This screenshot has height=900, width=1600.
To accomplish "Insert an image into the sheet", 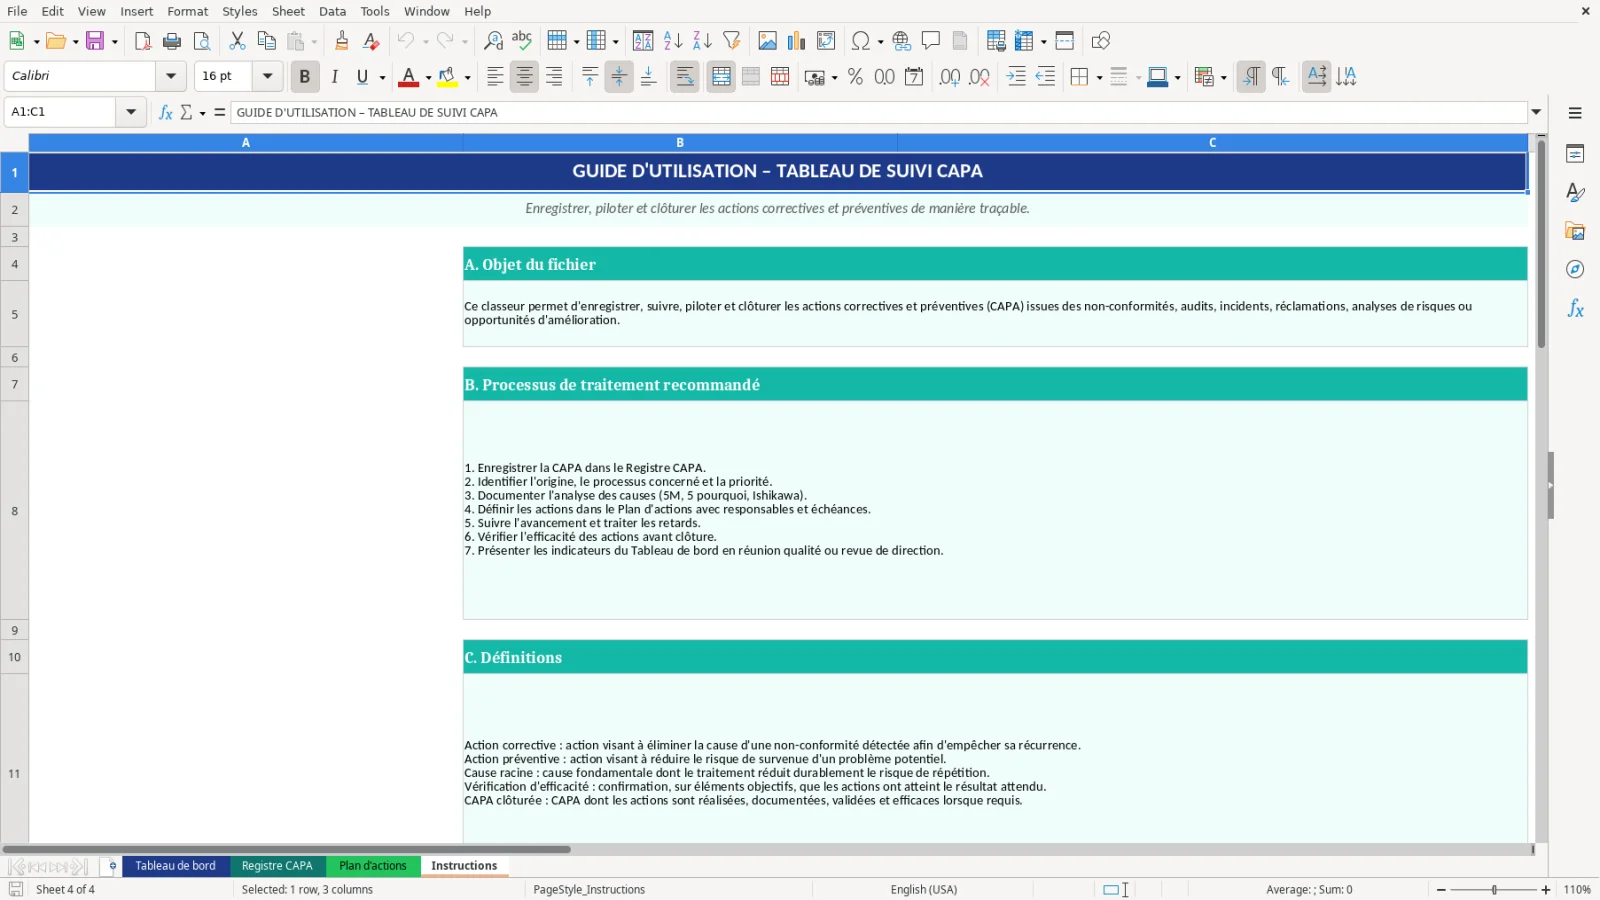I will point(767,41).
